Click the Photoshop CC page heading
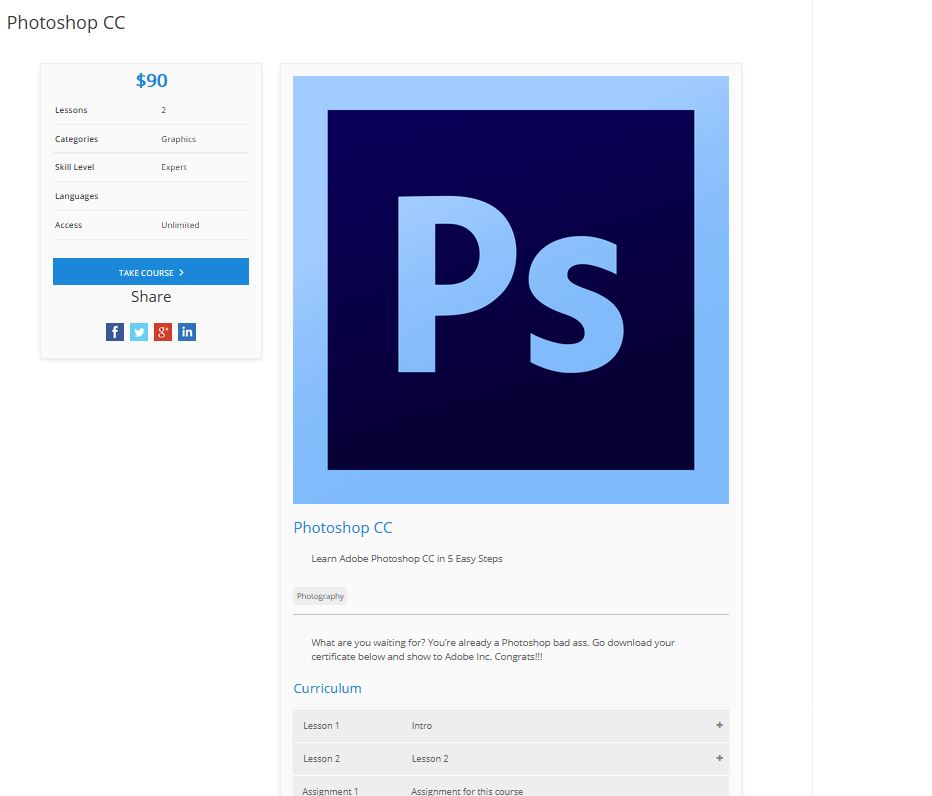 pyautogui.click(x=66, y=23)
